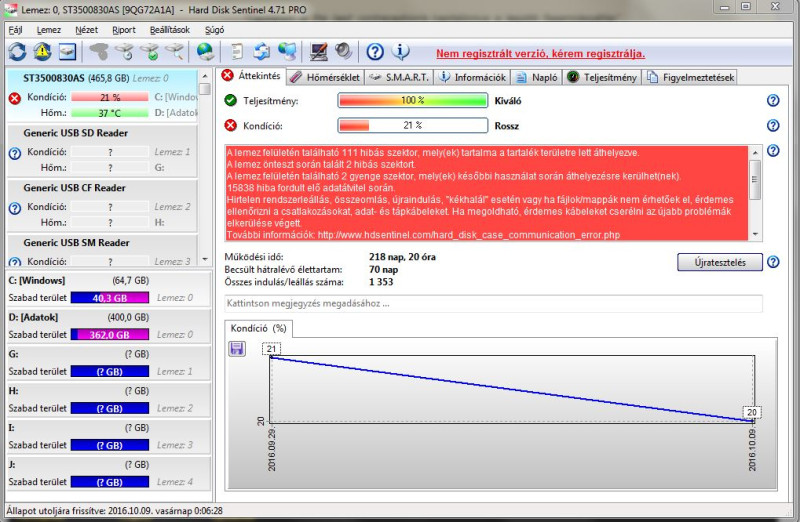Click the 21 % Kondíció bar in overview
The height and width of the screenshot is (522, 800).
(412, 125)
